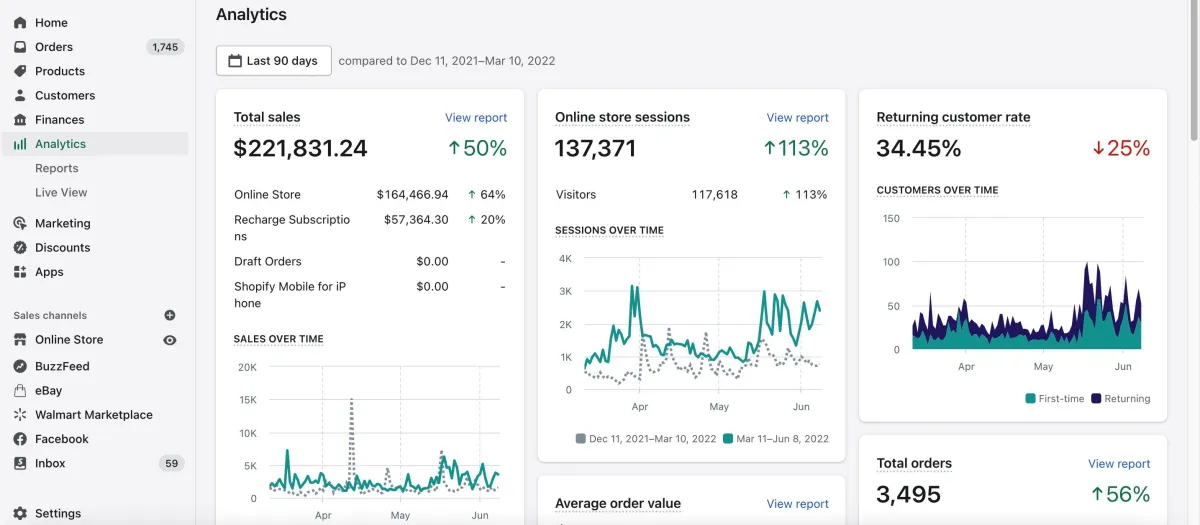Image resolution: width=1200 pixels, height=525 pixels.
Task: Click the Discounts badge icon
Action: [x=20, y=247]
